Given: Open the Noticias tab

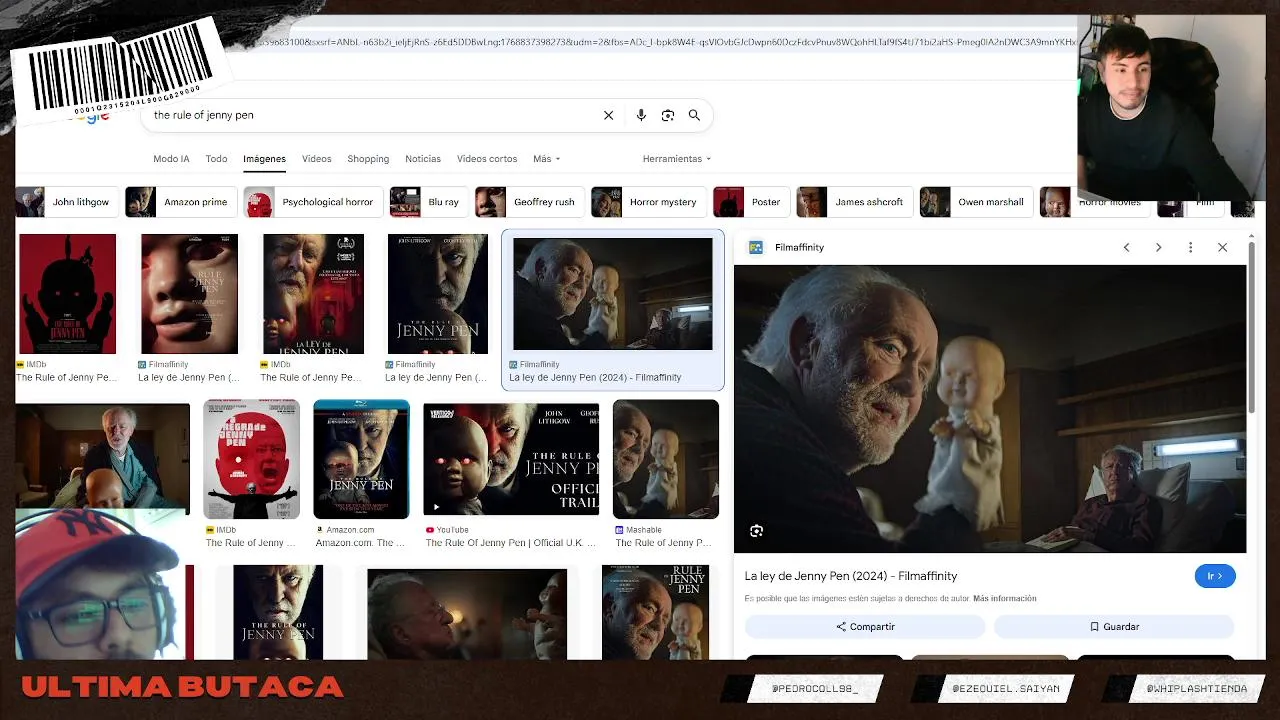Looking at the screenshot, I should (423, 159).
